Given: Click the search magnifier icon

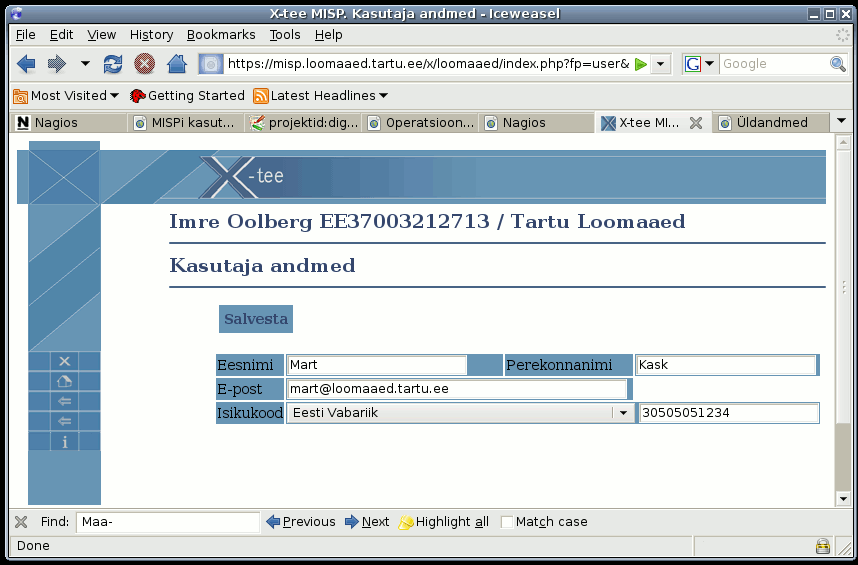Looking at the screenshot, I should click(x=838, y=64).
